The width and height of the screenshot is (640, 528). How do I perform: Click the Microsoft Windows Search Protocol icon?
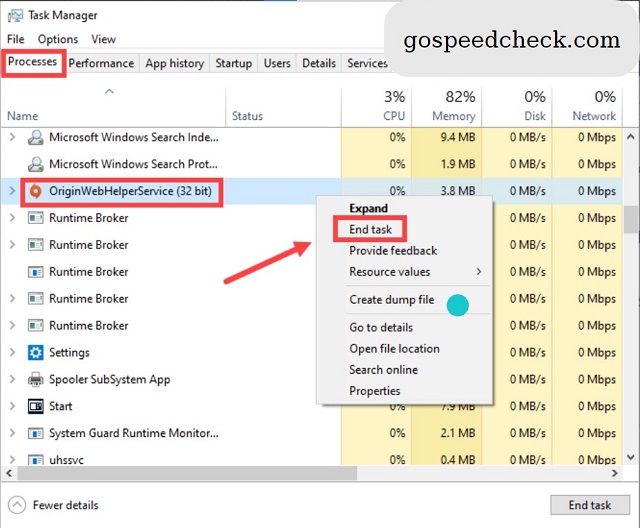pos(36,164)
